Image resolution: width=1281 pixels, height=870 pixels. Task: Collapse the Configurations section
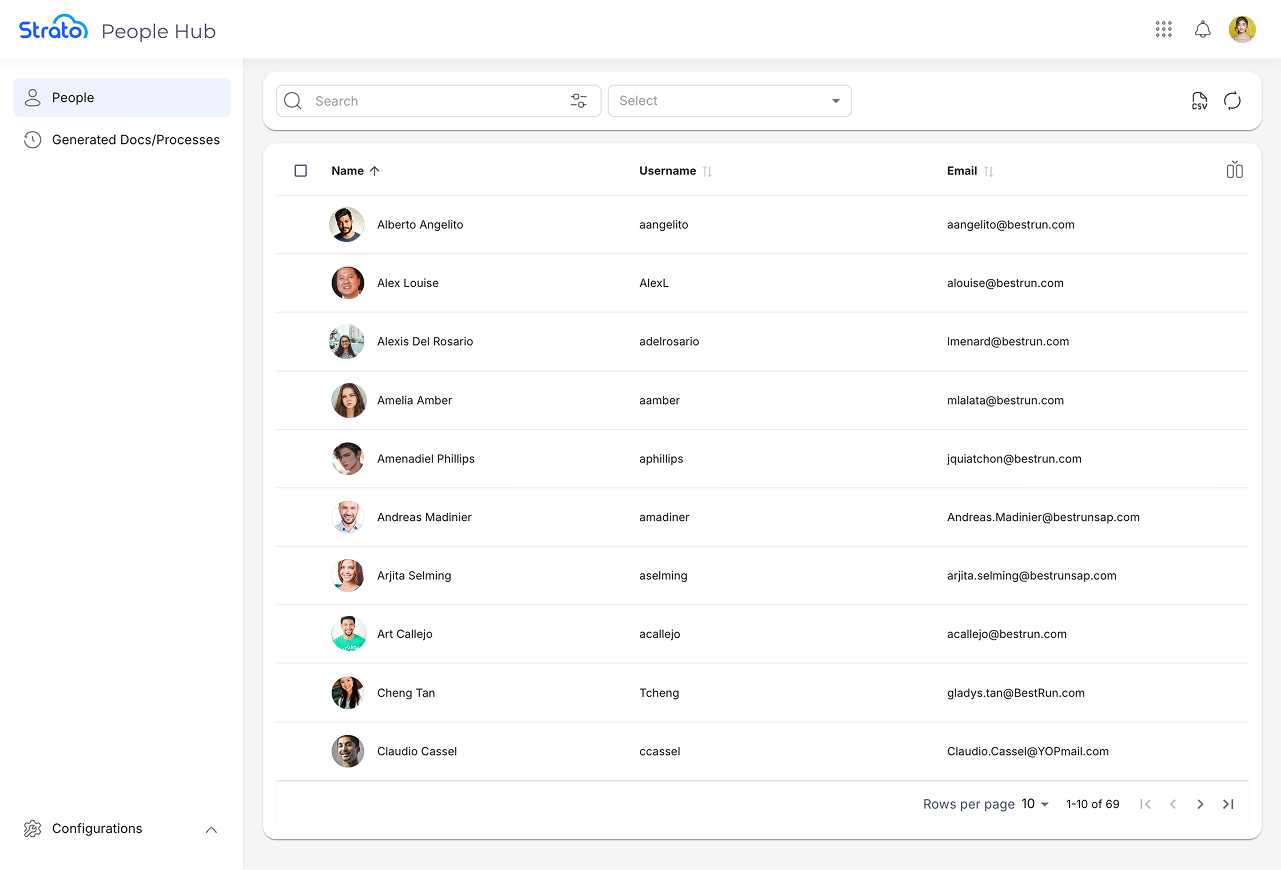coord(211,829)
